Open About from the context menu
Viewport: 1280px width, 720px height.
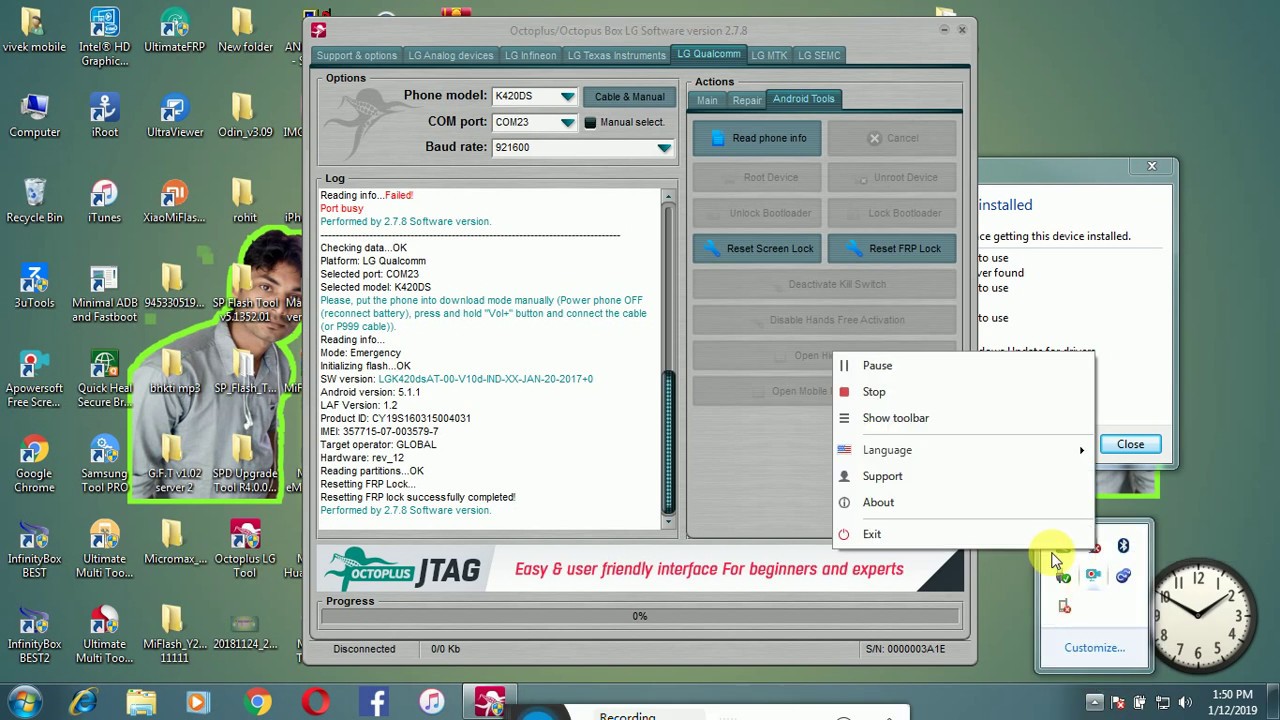tap(964, 502)
